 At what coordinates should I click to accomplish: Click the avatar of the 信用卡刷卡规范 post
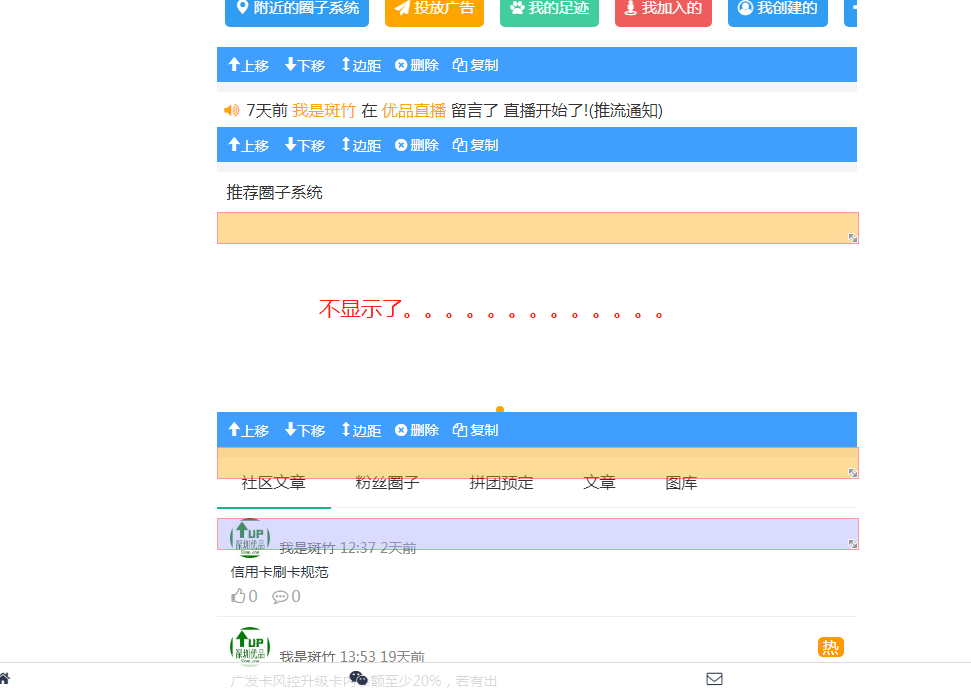click(x=249, y=538)
